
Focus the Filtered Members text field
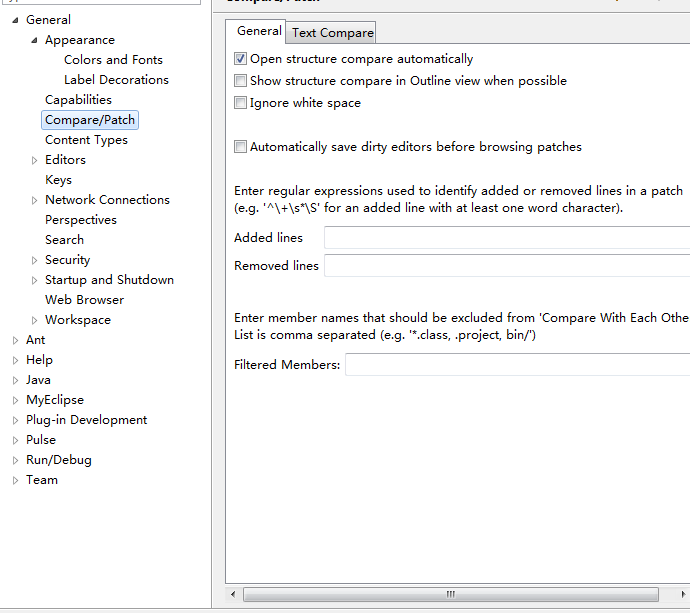pyautogui.click(x=517, y=365)
